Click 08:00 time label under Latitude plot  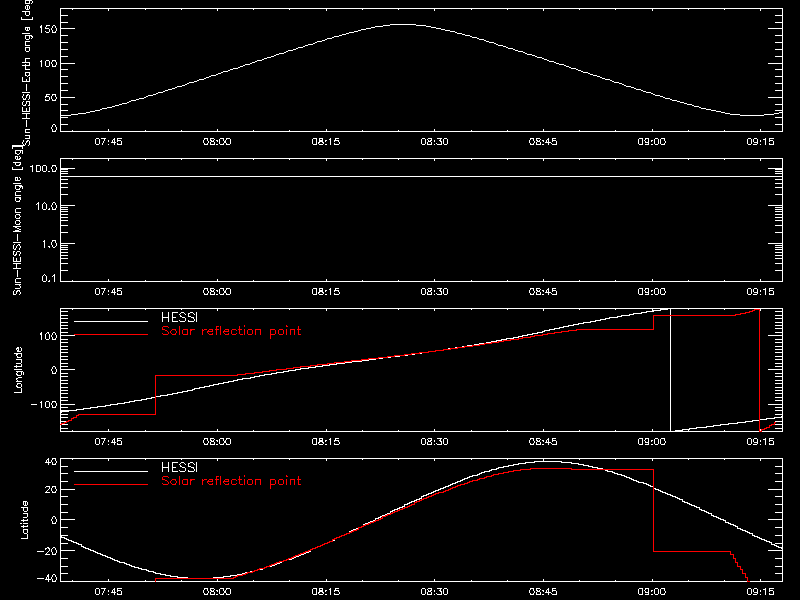coord(217,592)
